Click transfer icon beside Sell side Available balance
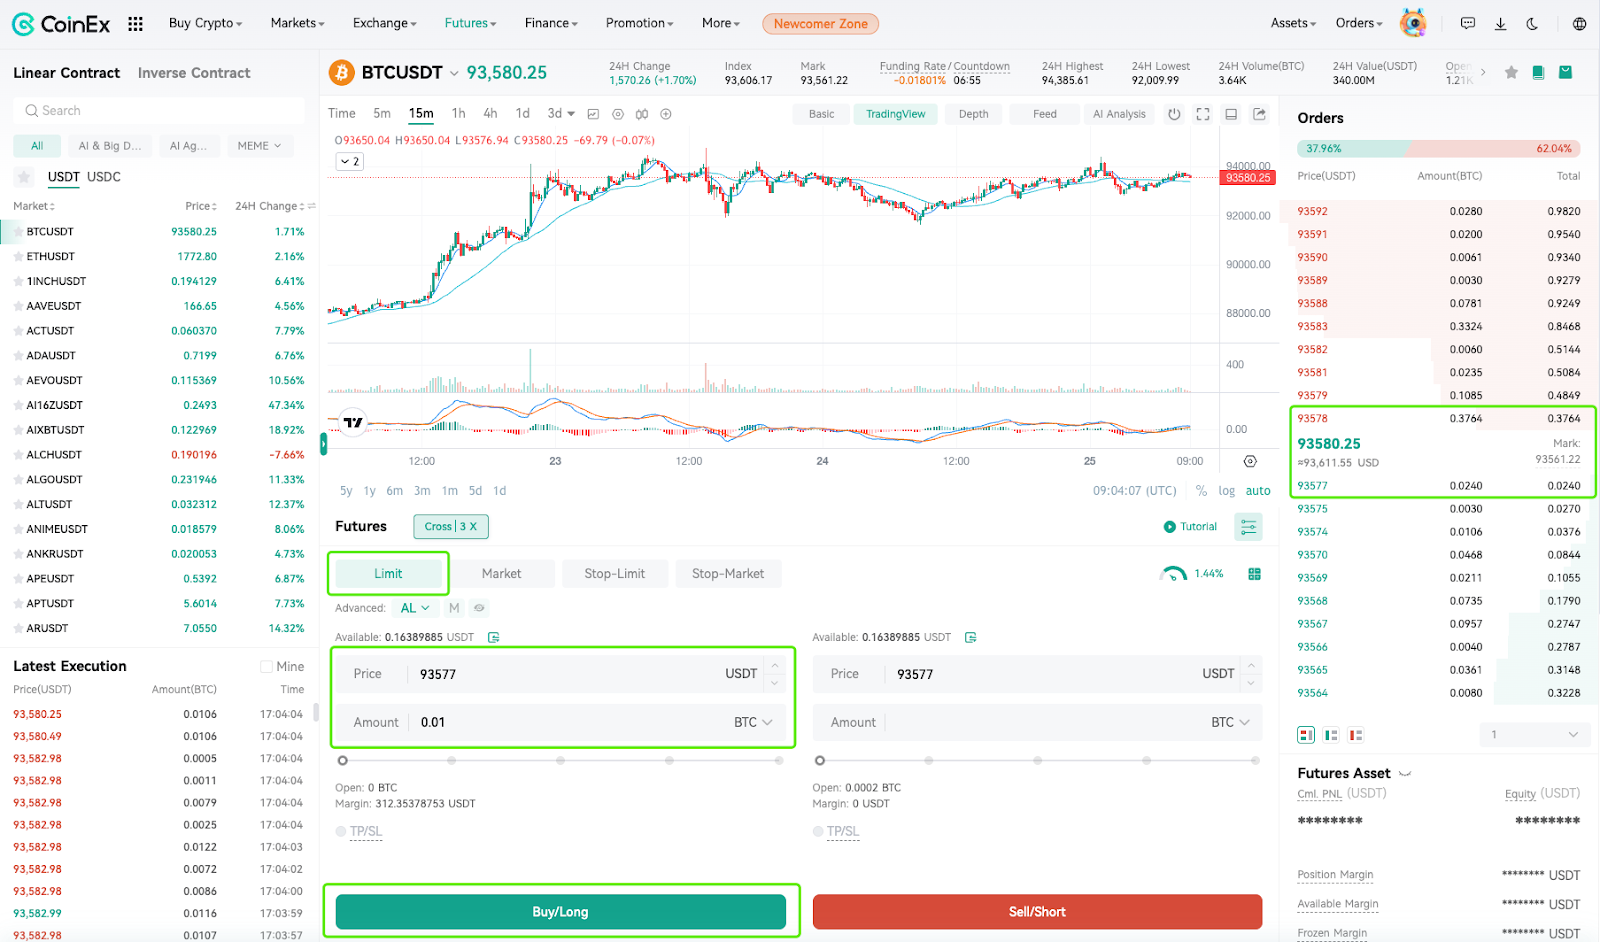 [970, 637]
